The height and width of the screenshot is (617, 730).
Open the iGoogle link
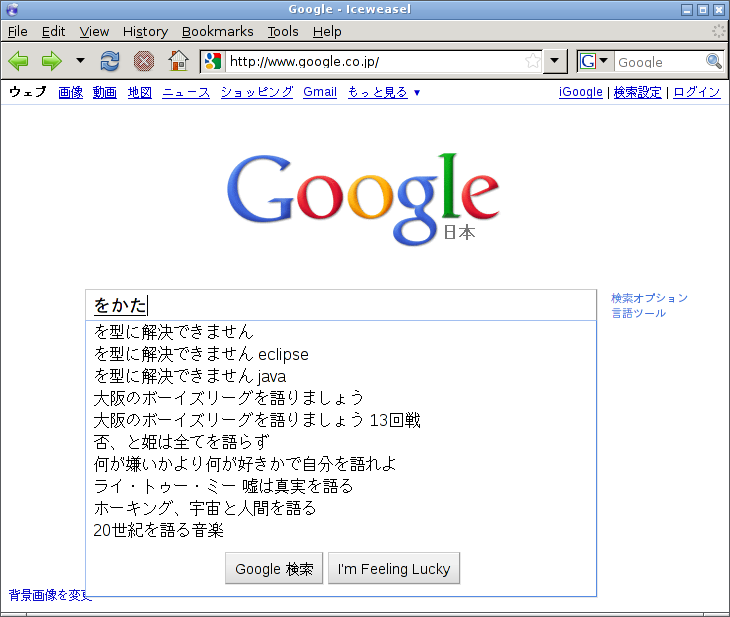[x=581, y=92]
